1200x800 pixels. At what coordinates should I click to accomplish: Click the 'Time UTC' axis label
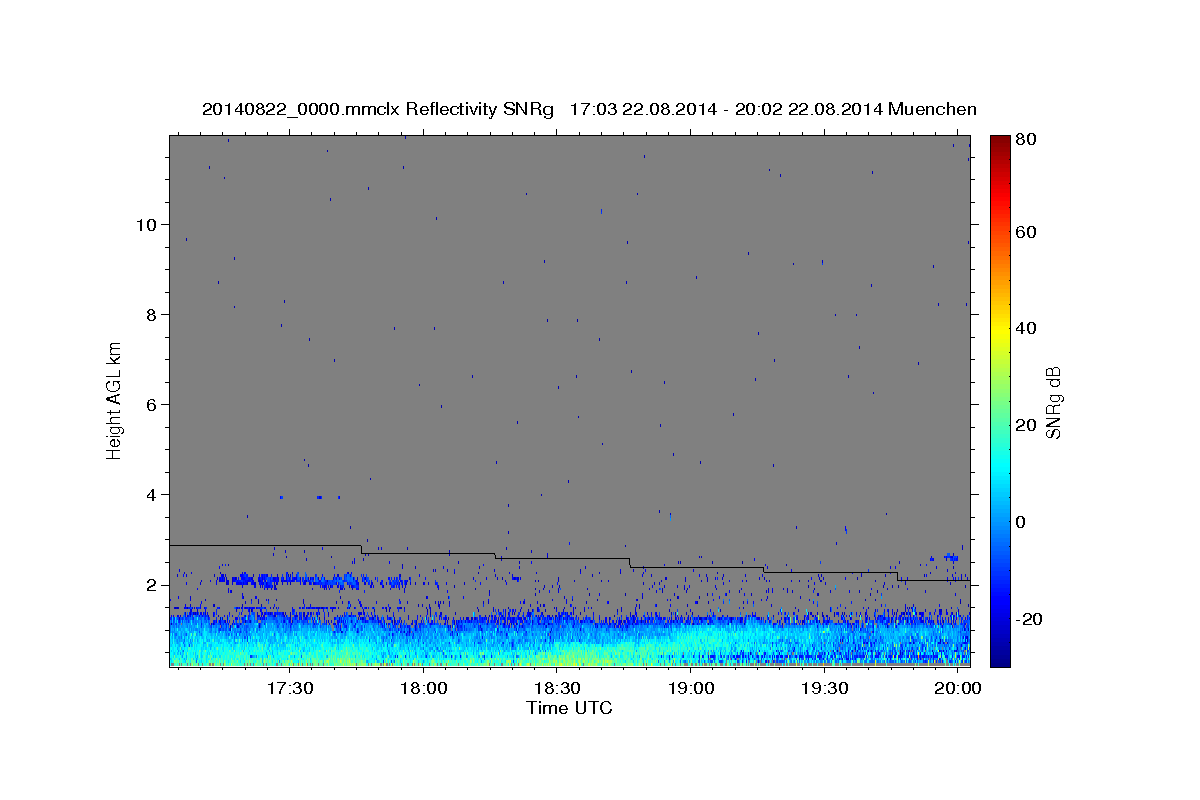569,708
